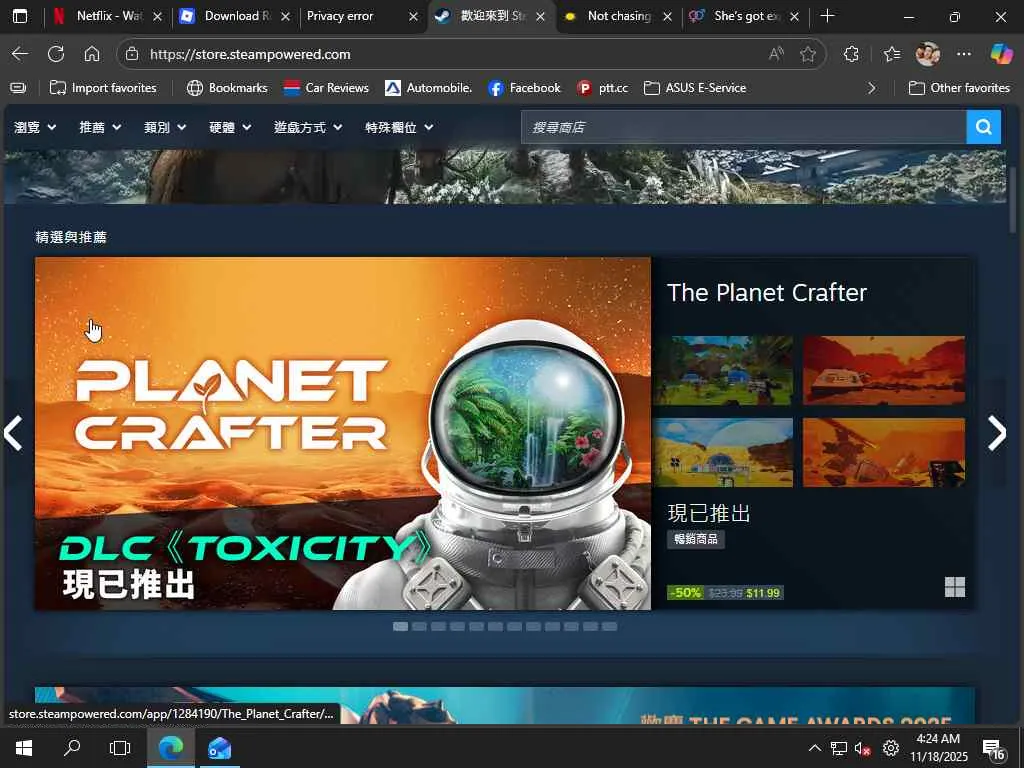Click the 暢銷商品 tag
This screenshot has width=1024, height=768.
click(x=696, y=539)
